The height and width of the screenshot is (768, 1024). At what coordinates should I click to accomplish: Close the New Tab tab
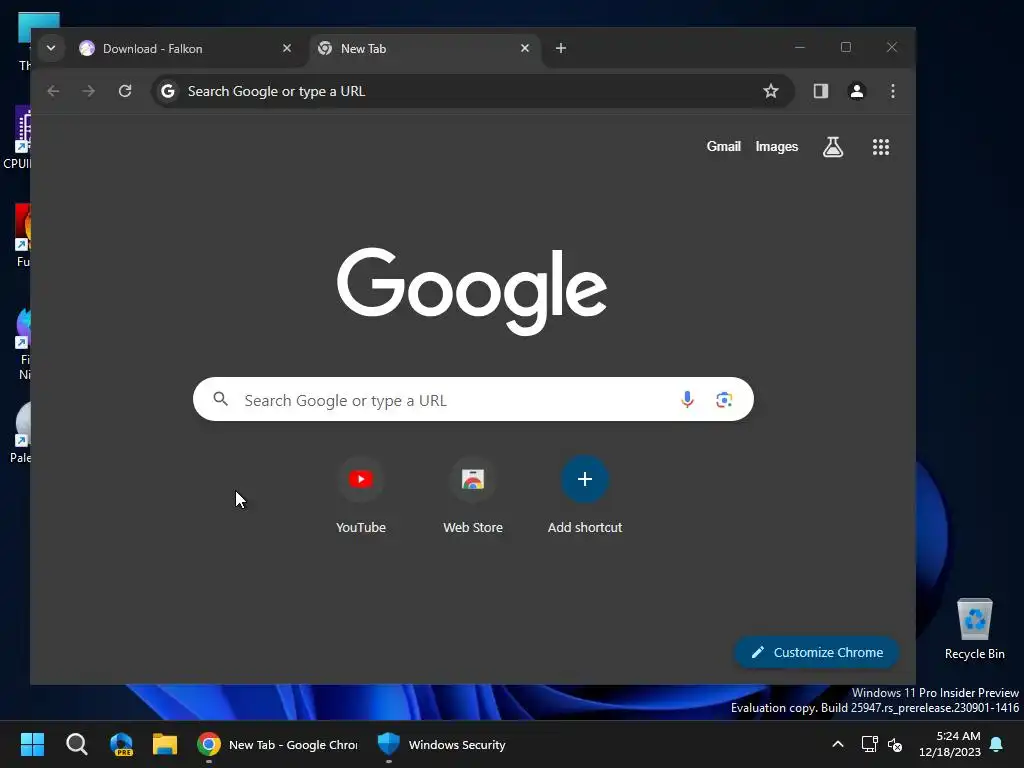point(524,48)
